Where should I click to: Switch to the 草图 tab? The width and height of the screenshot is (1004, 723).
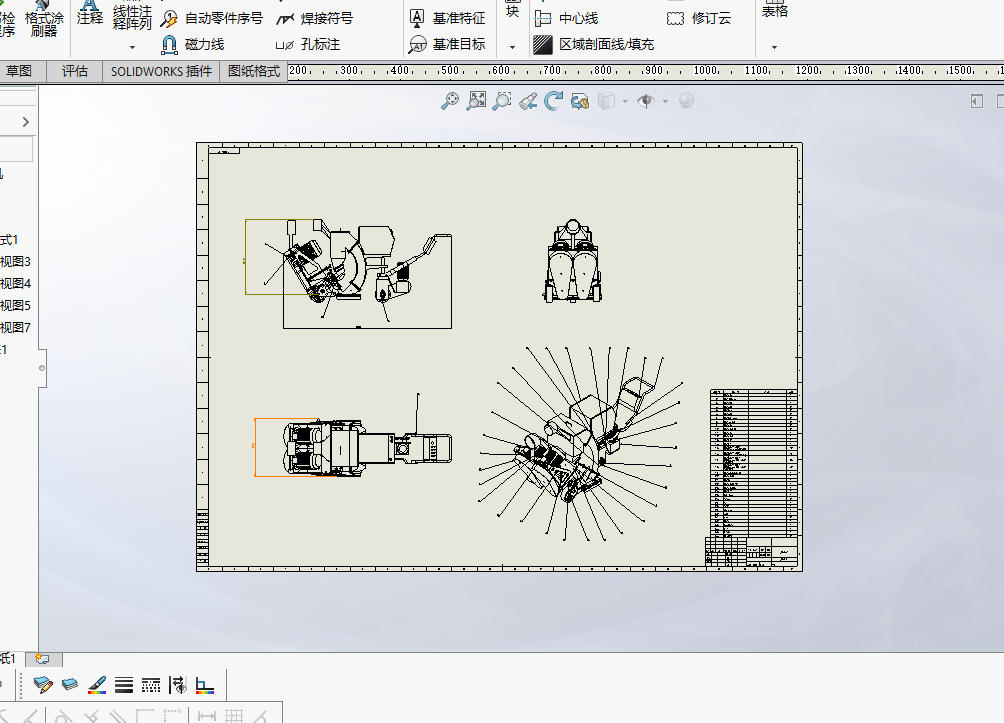[x=19, y=71]
